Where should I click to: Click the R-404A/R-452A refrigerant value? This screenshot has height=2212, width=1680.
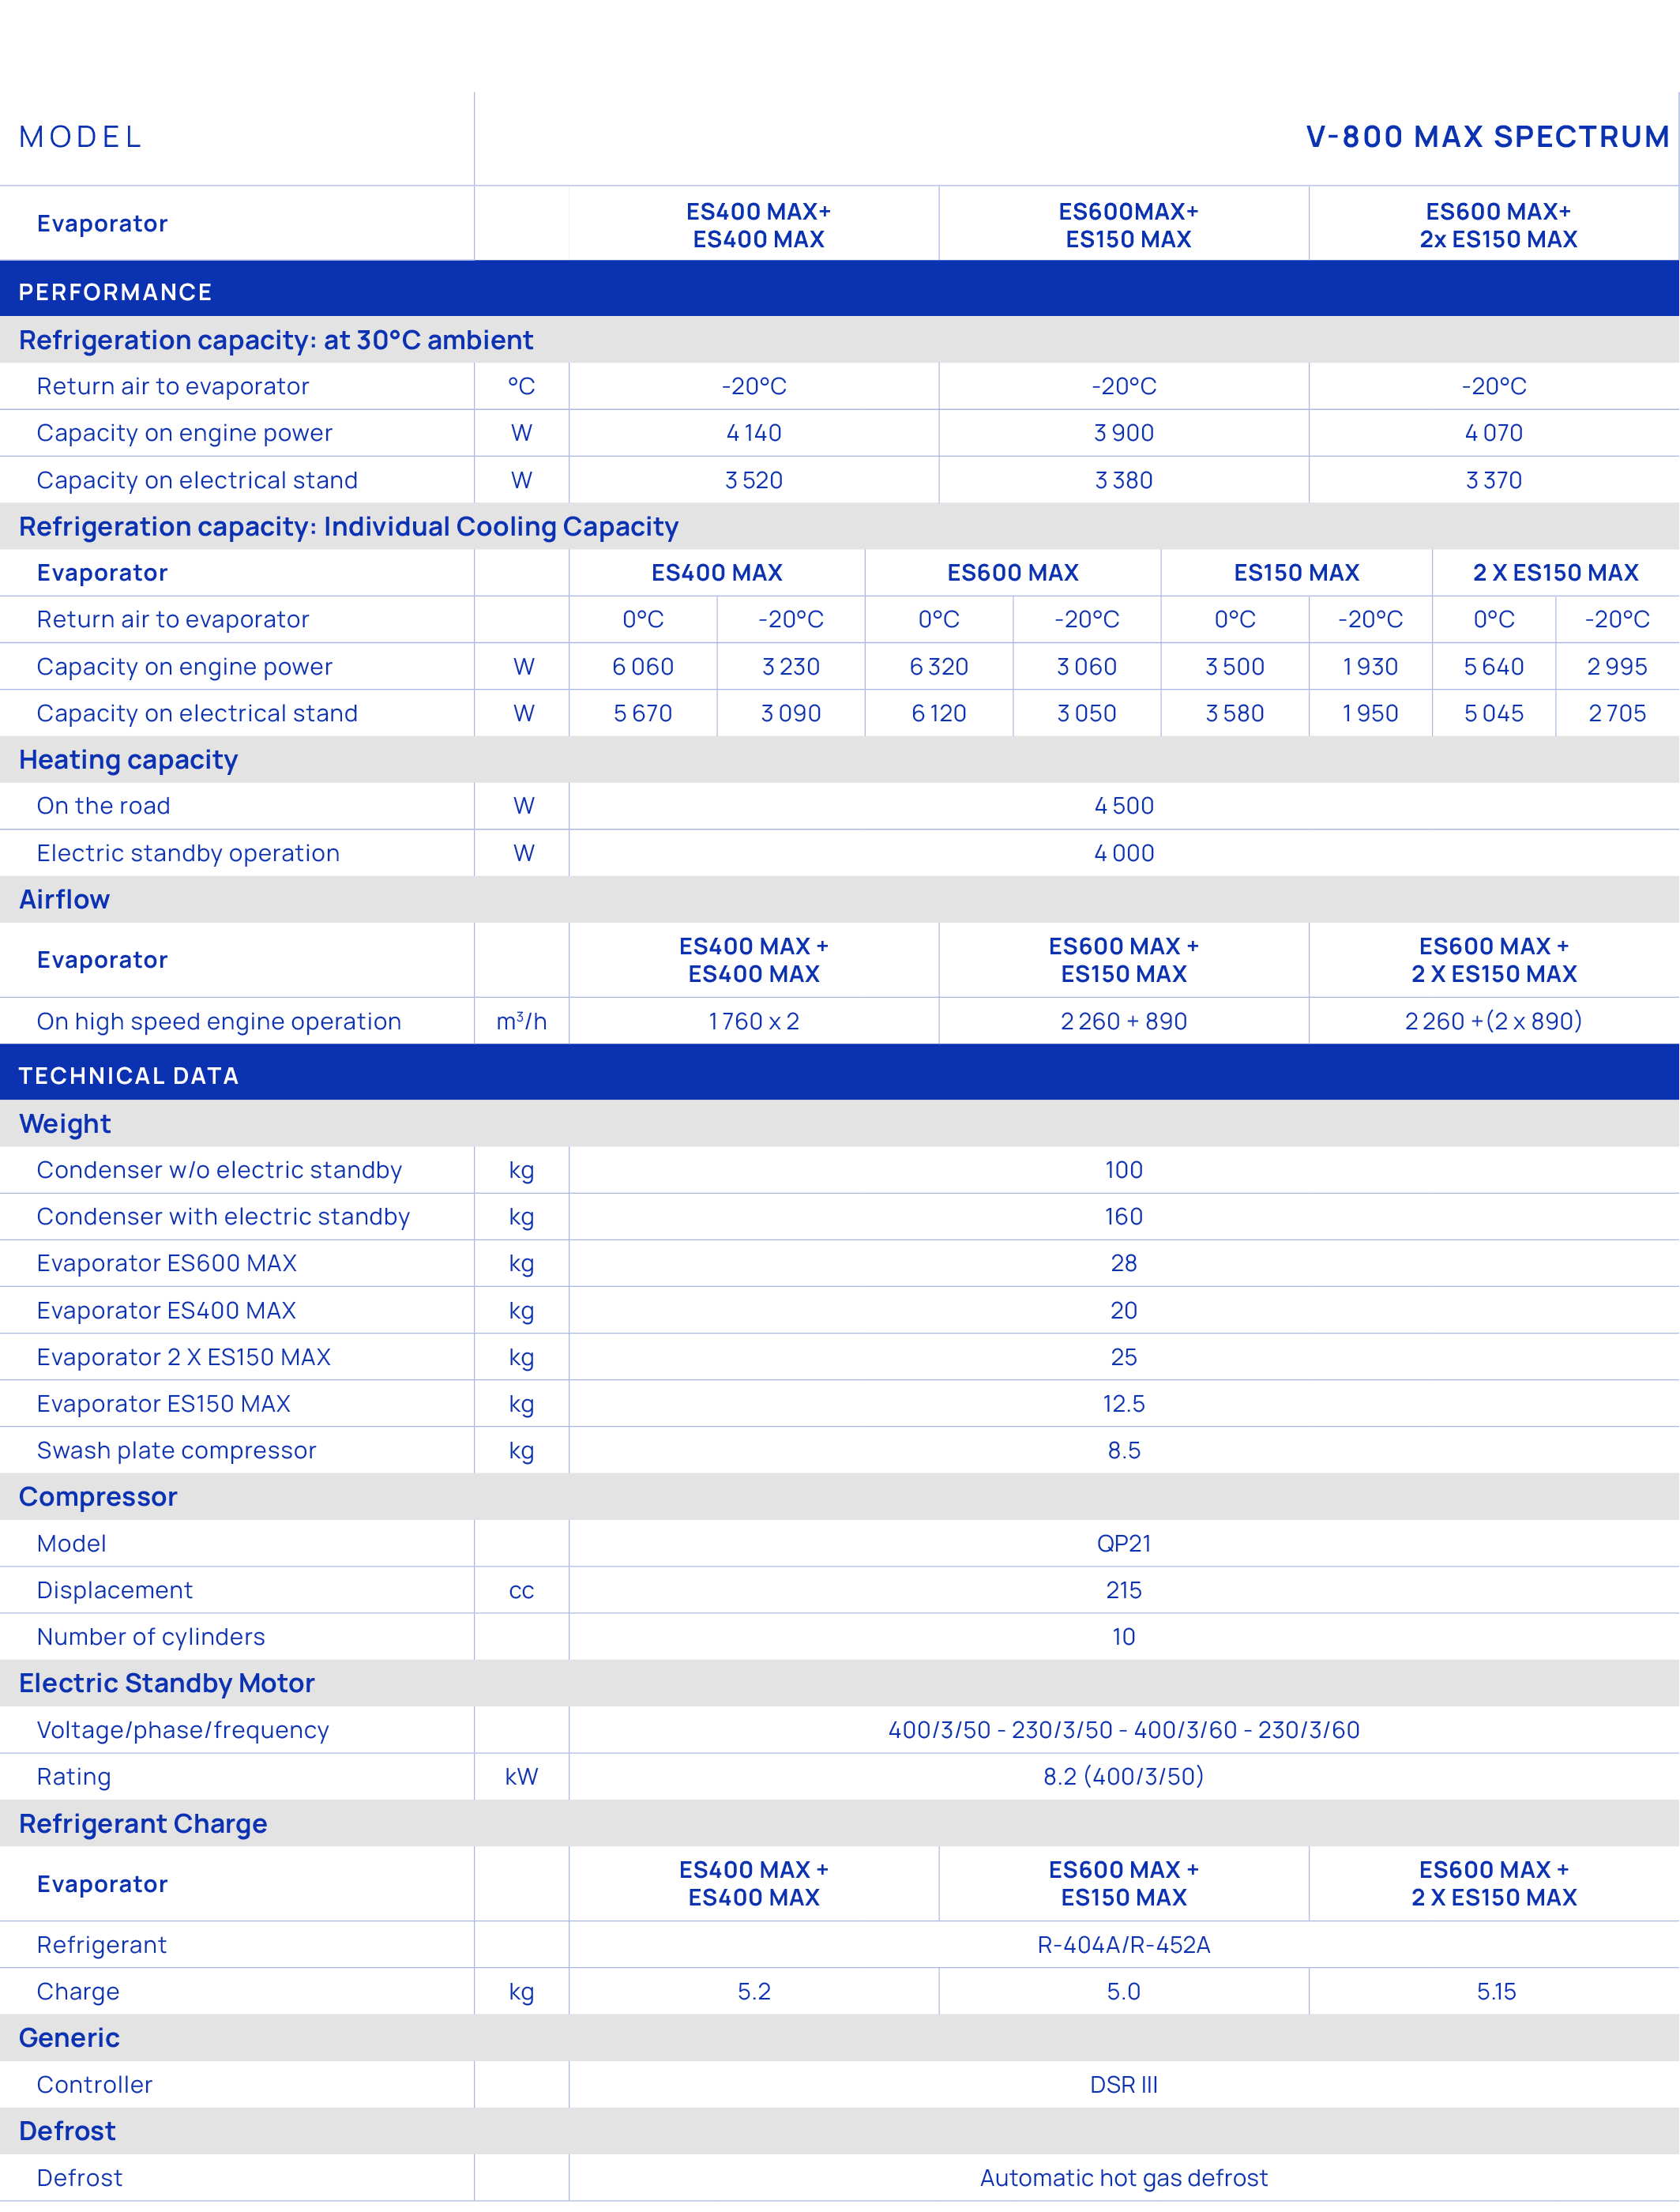pos(1124,1945)
